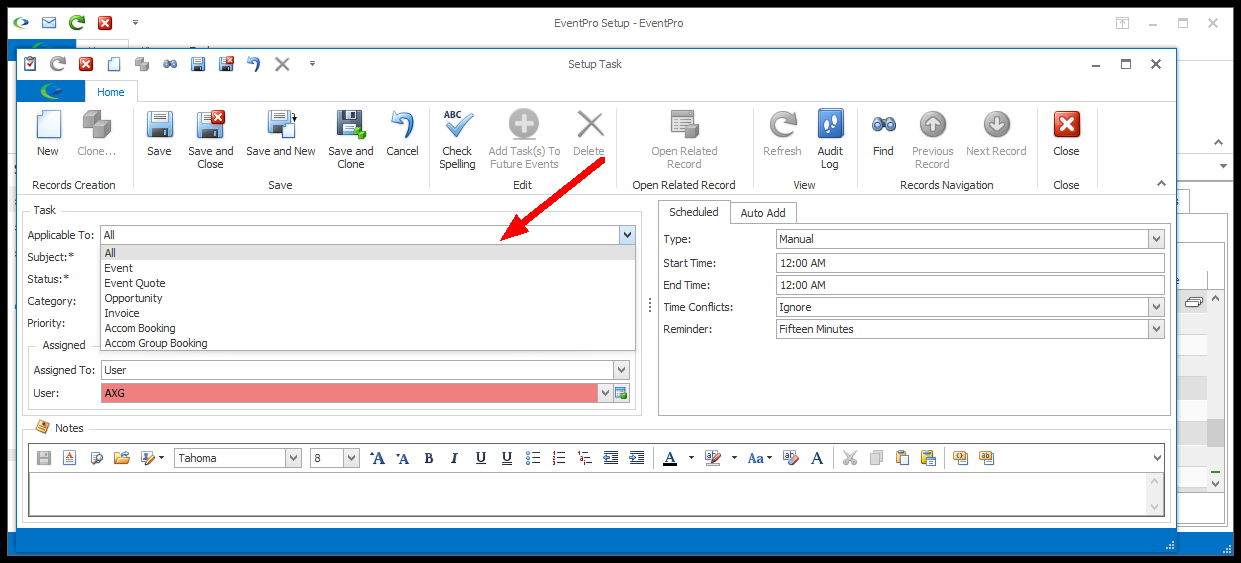
Task: Click the End Time field
Action: click(x=970, y=285)
